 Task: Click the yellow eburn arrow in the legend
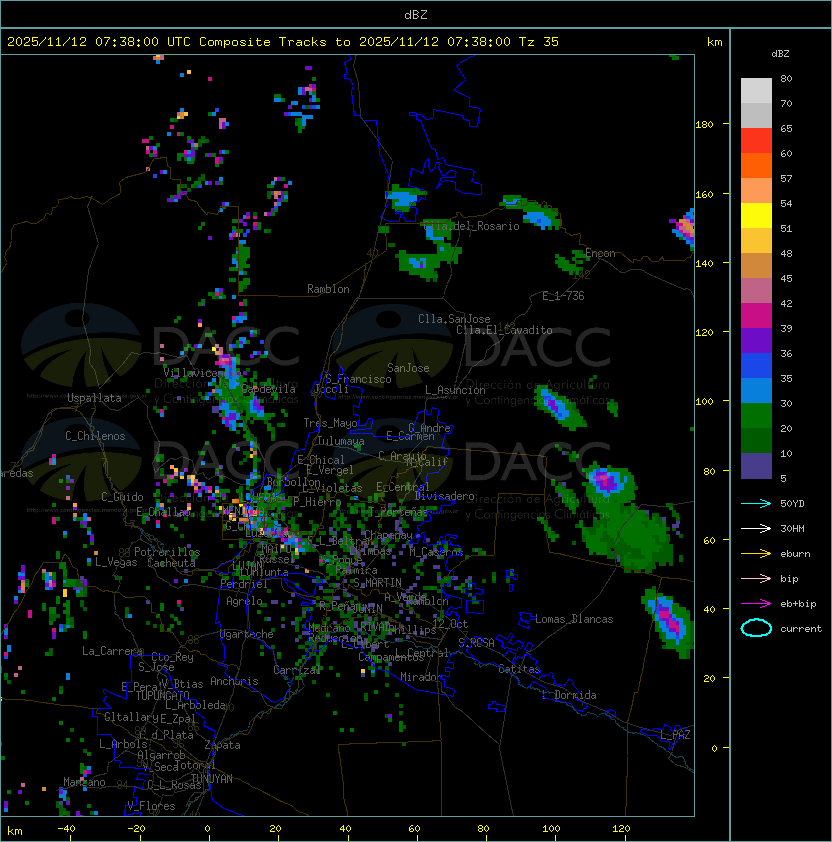[756, 554]
